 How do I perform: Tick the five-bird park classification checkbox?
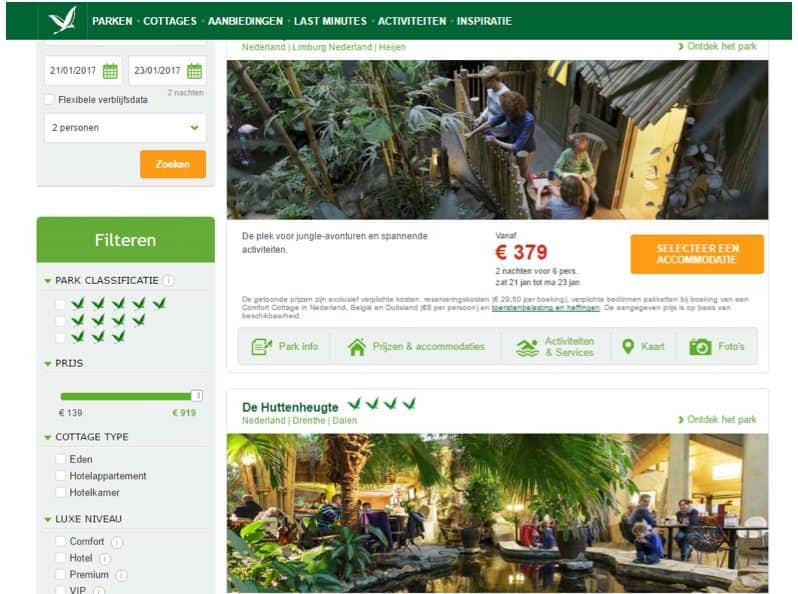61,304
